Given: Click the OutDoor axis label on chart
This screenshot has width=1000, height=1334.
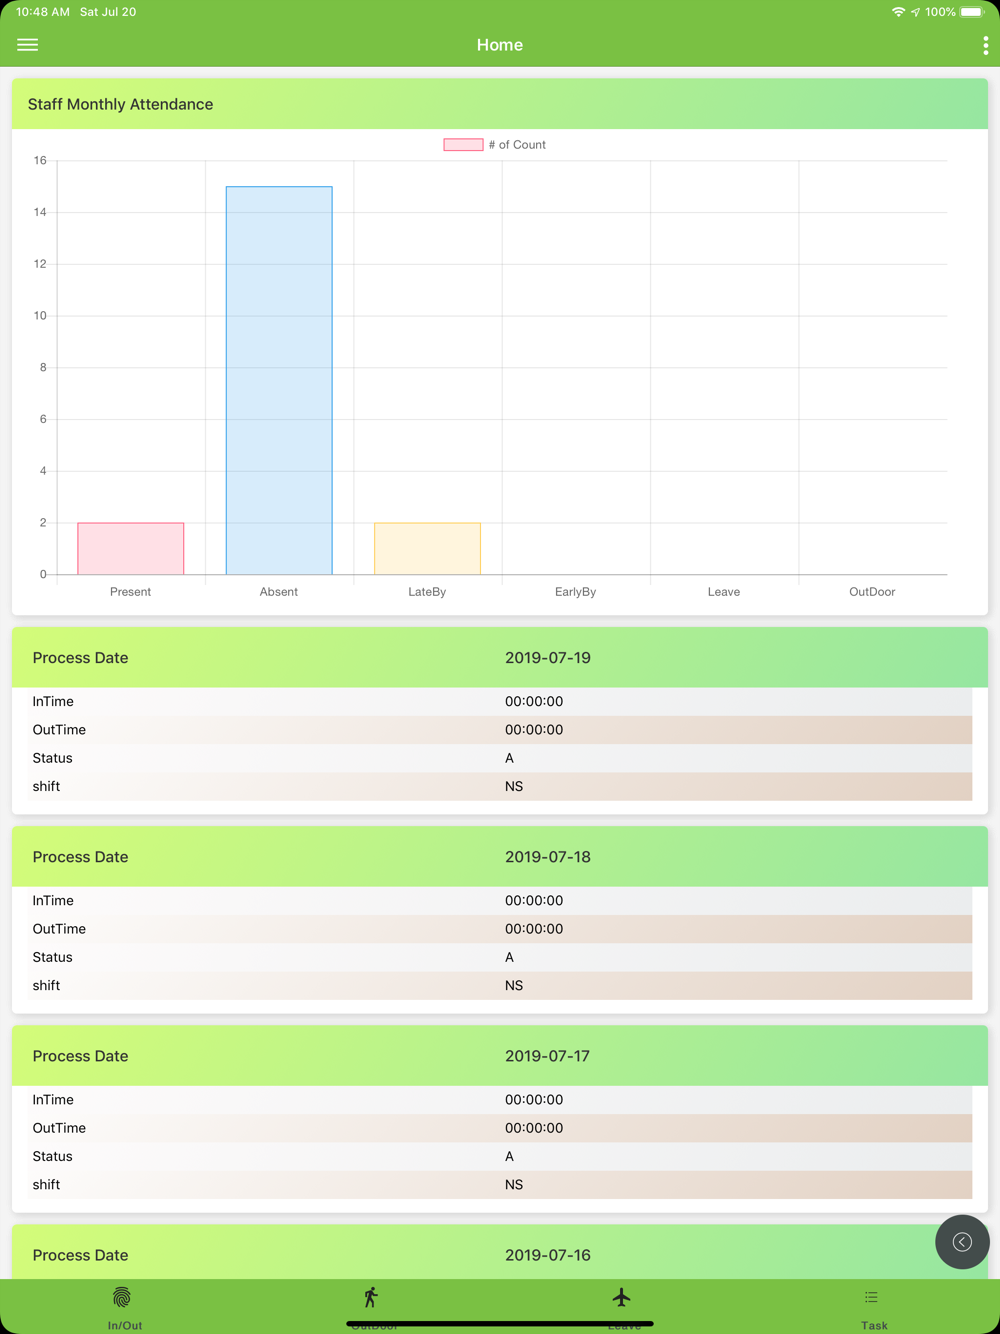Looking at the screenshot, I should click(872, 592).
